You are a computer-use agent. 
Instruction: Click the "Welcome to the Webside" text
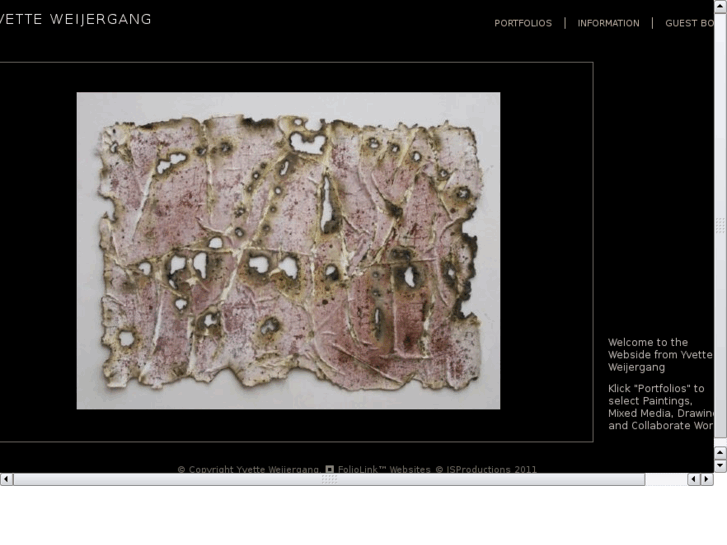[x=661, y=355]
